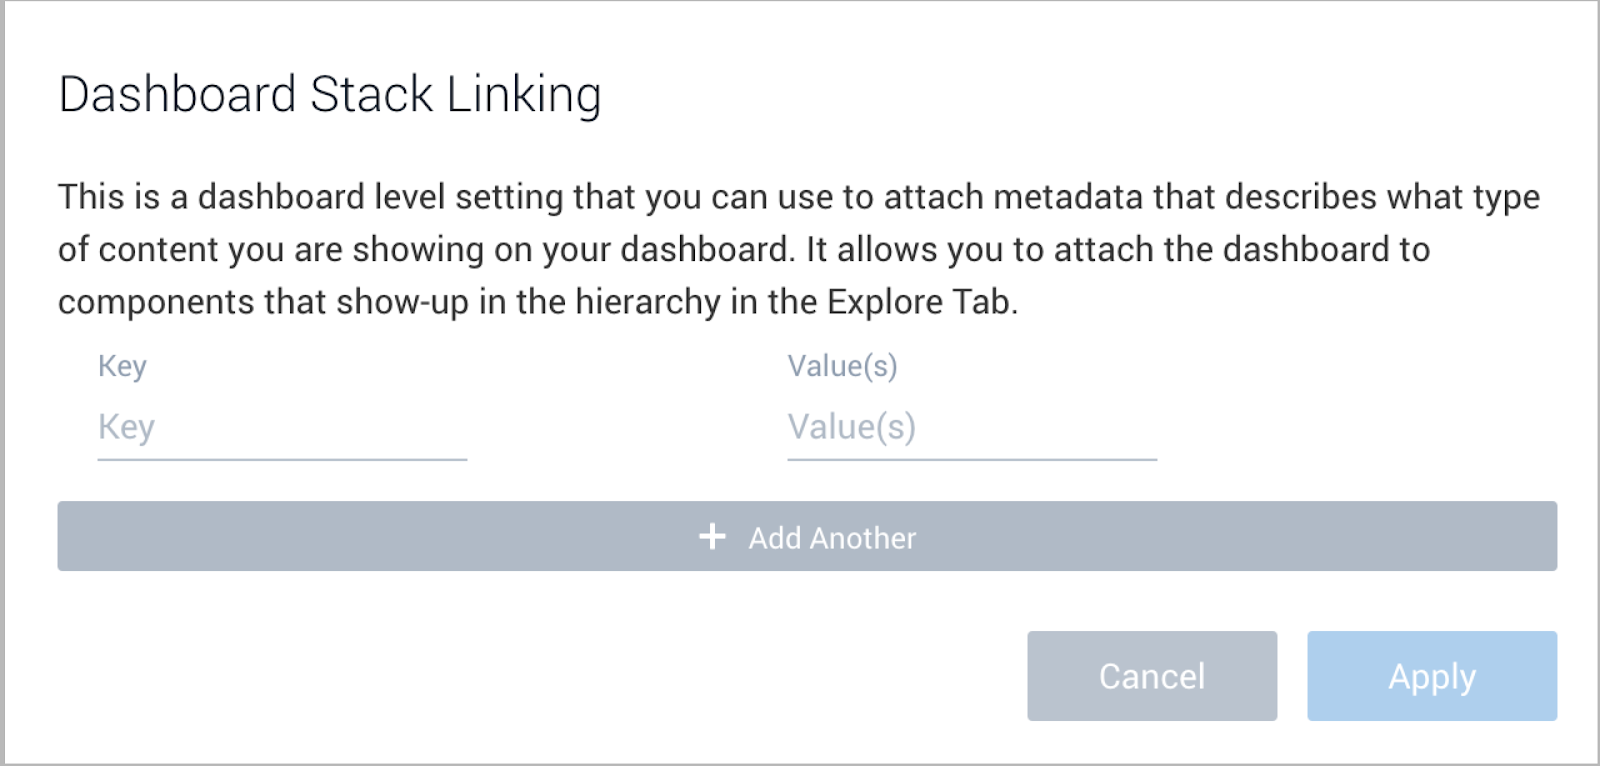Click the word "Linking" in the dialog title
This screenshot has height=766, width=1600.
click(x=524, y=95)
